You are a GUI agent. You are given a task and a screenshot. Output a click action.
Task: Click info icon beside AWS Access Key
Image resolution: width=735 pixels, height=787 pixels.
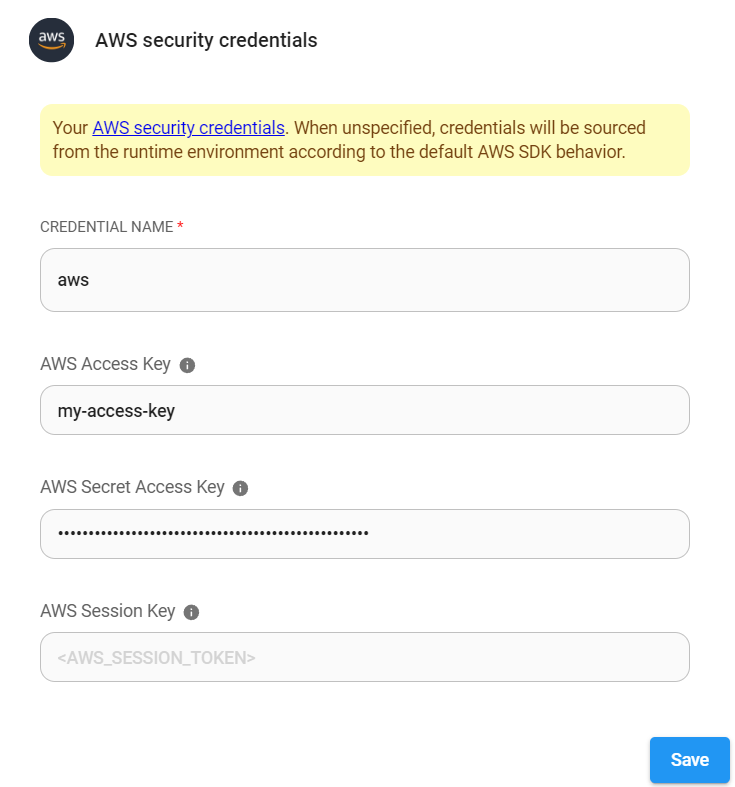(187, 365)
